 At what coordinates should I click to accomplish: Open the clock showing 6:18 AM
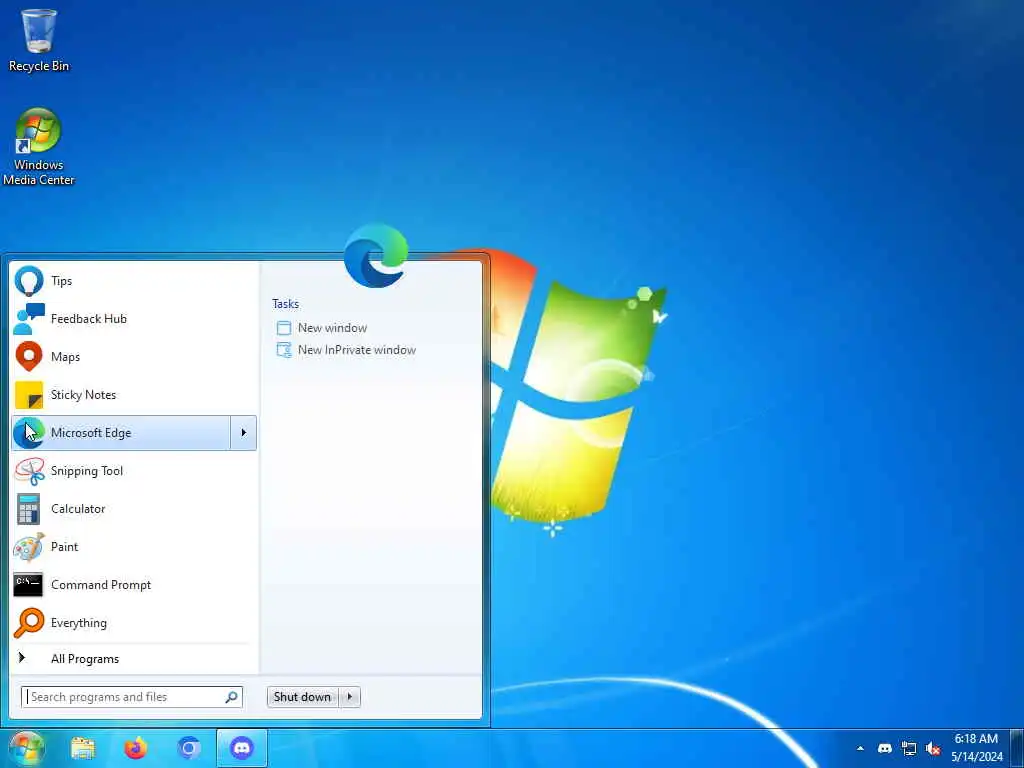(976, 748)
